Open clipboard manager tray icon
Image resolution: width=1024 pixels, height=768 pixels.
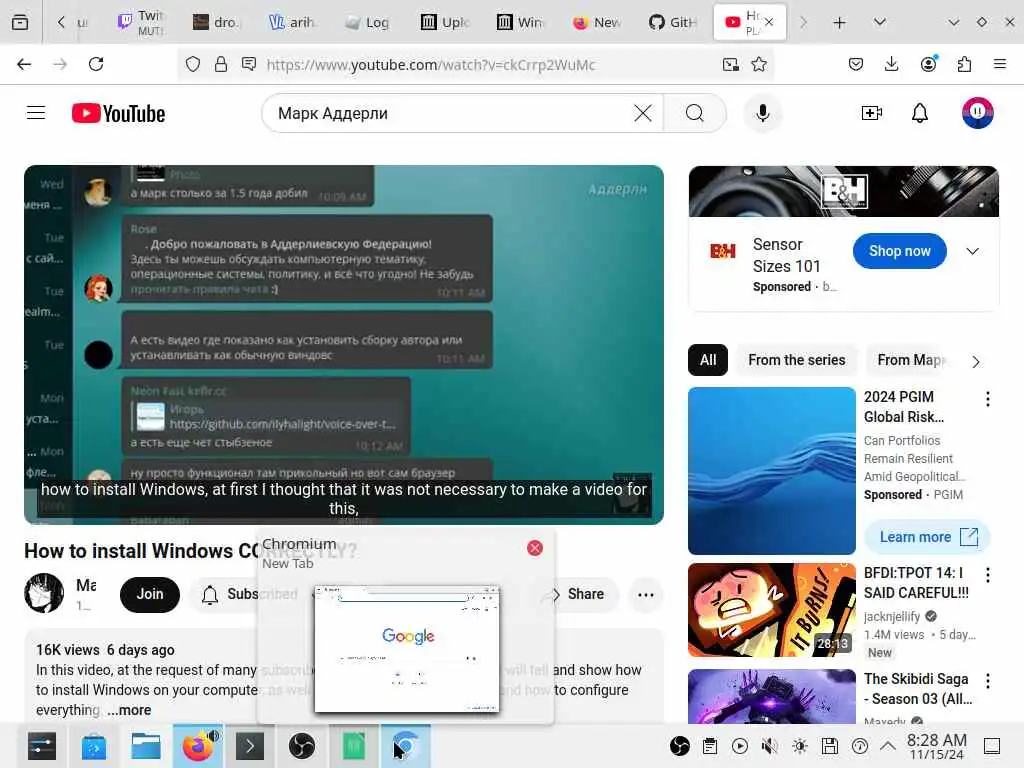pos(710,746)
